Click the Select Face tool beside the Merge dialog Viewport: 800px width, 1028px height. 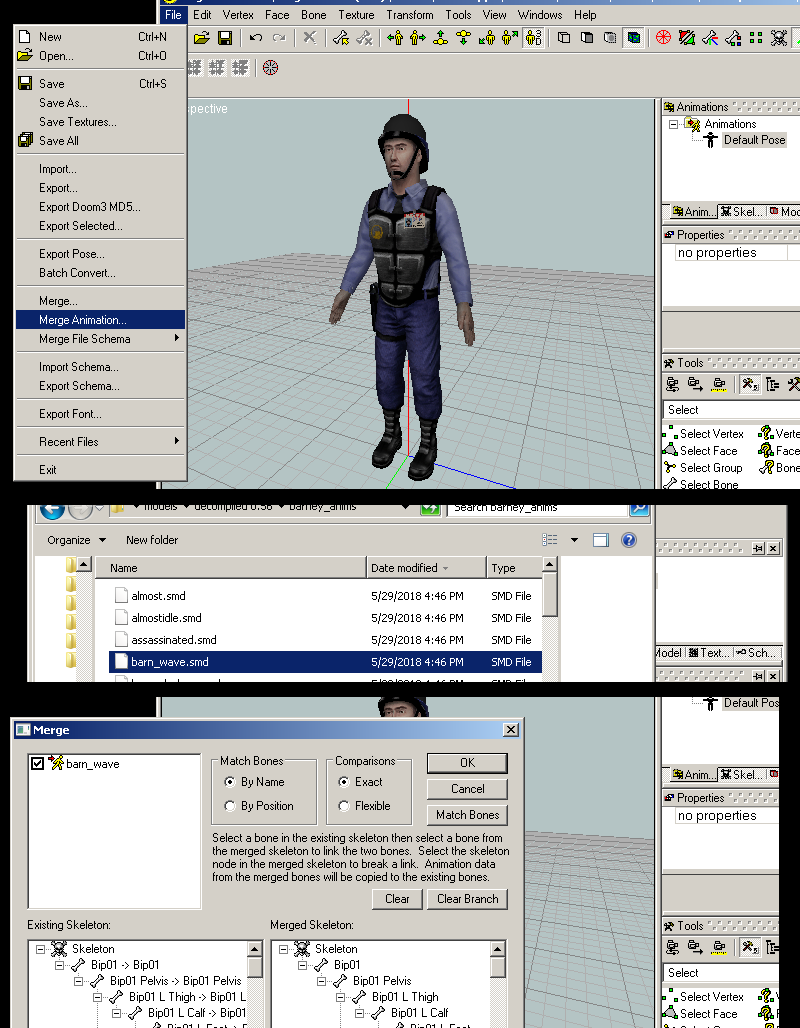click(x=702, y=1014)
